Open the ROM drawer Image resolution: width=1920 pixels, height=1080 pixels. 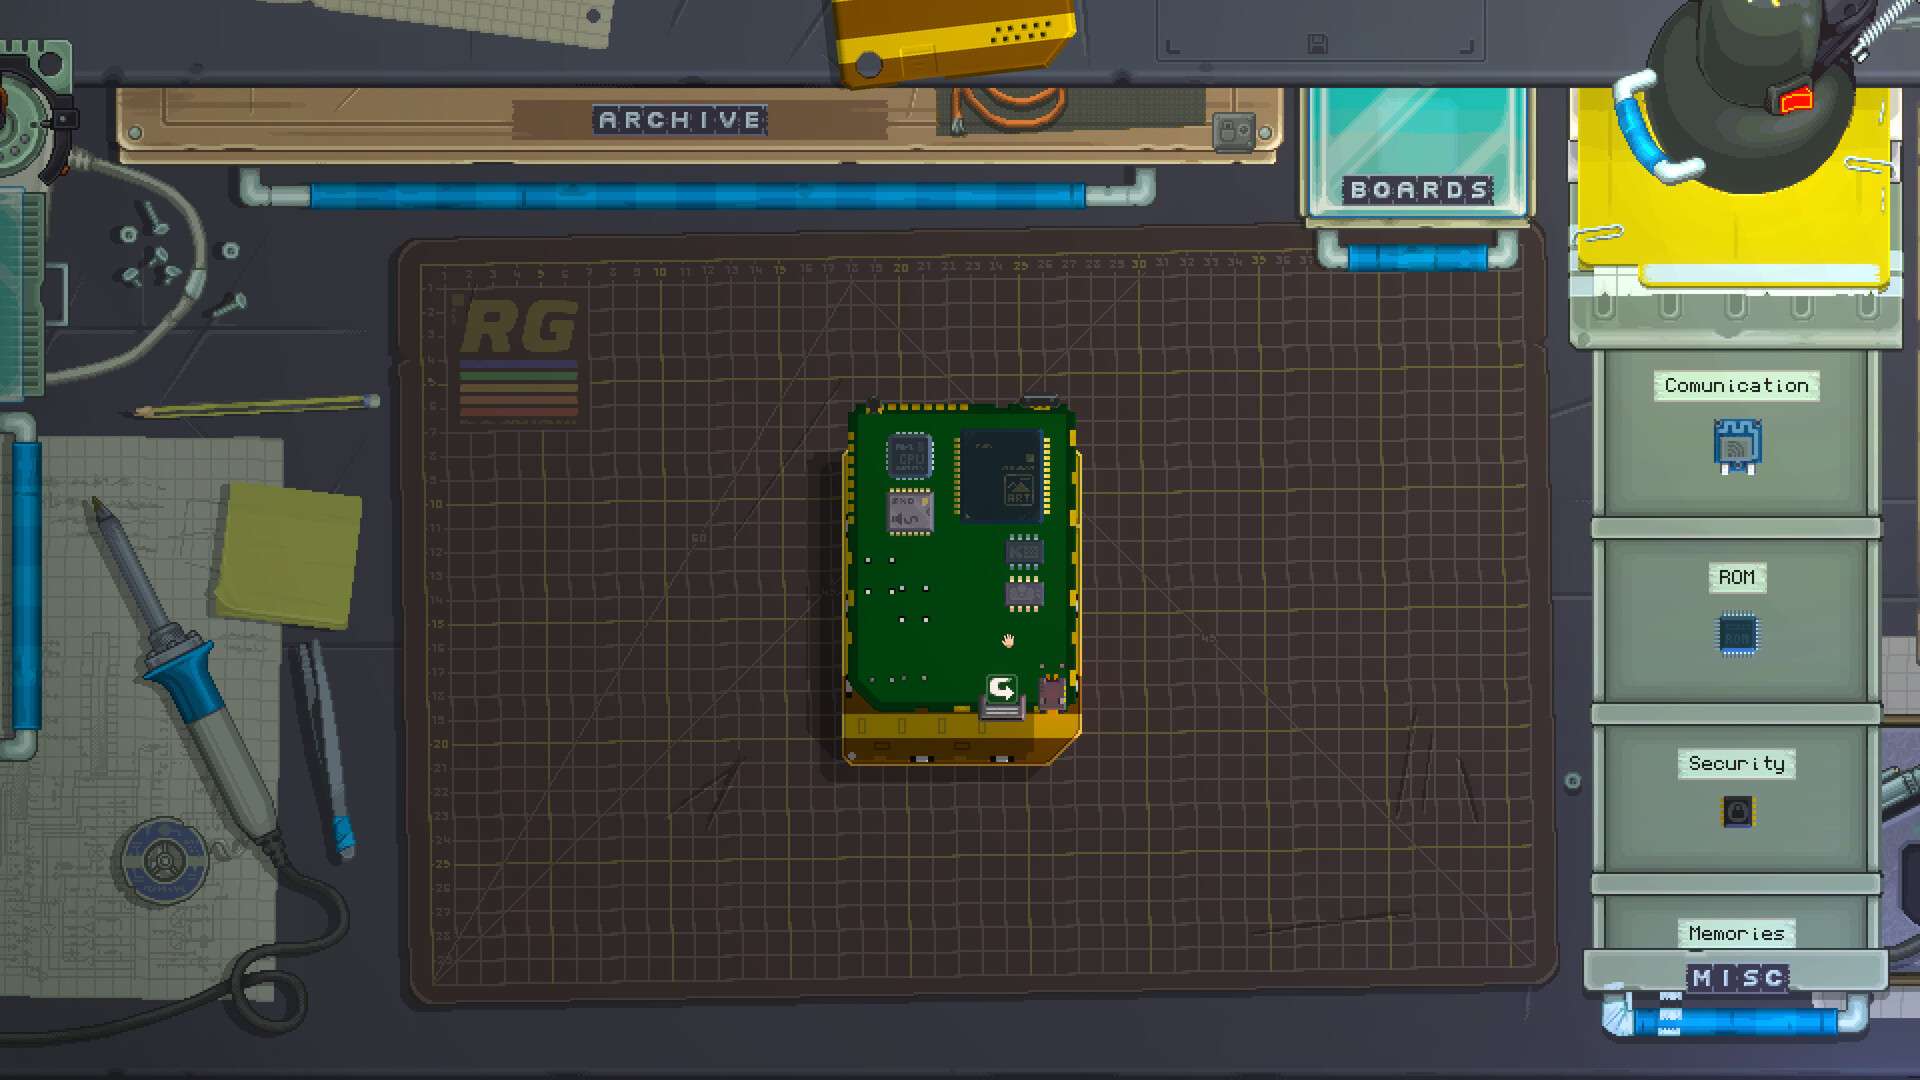point(1737,578)
